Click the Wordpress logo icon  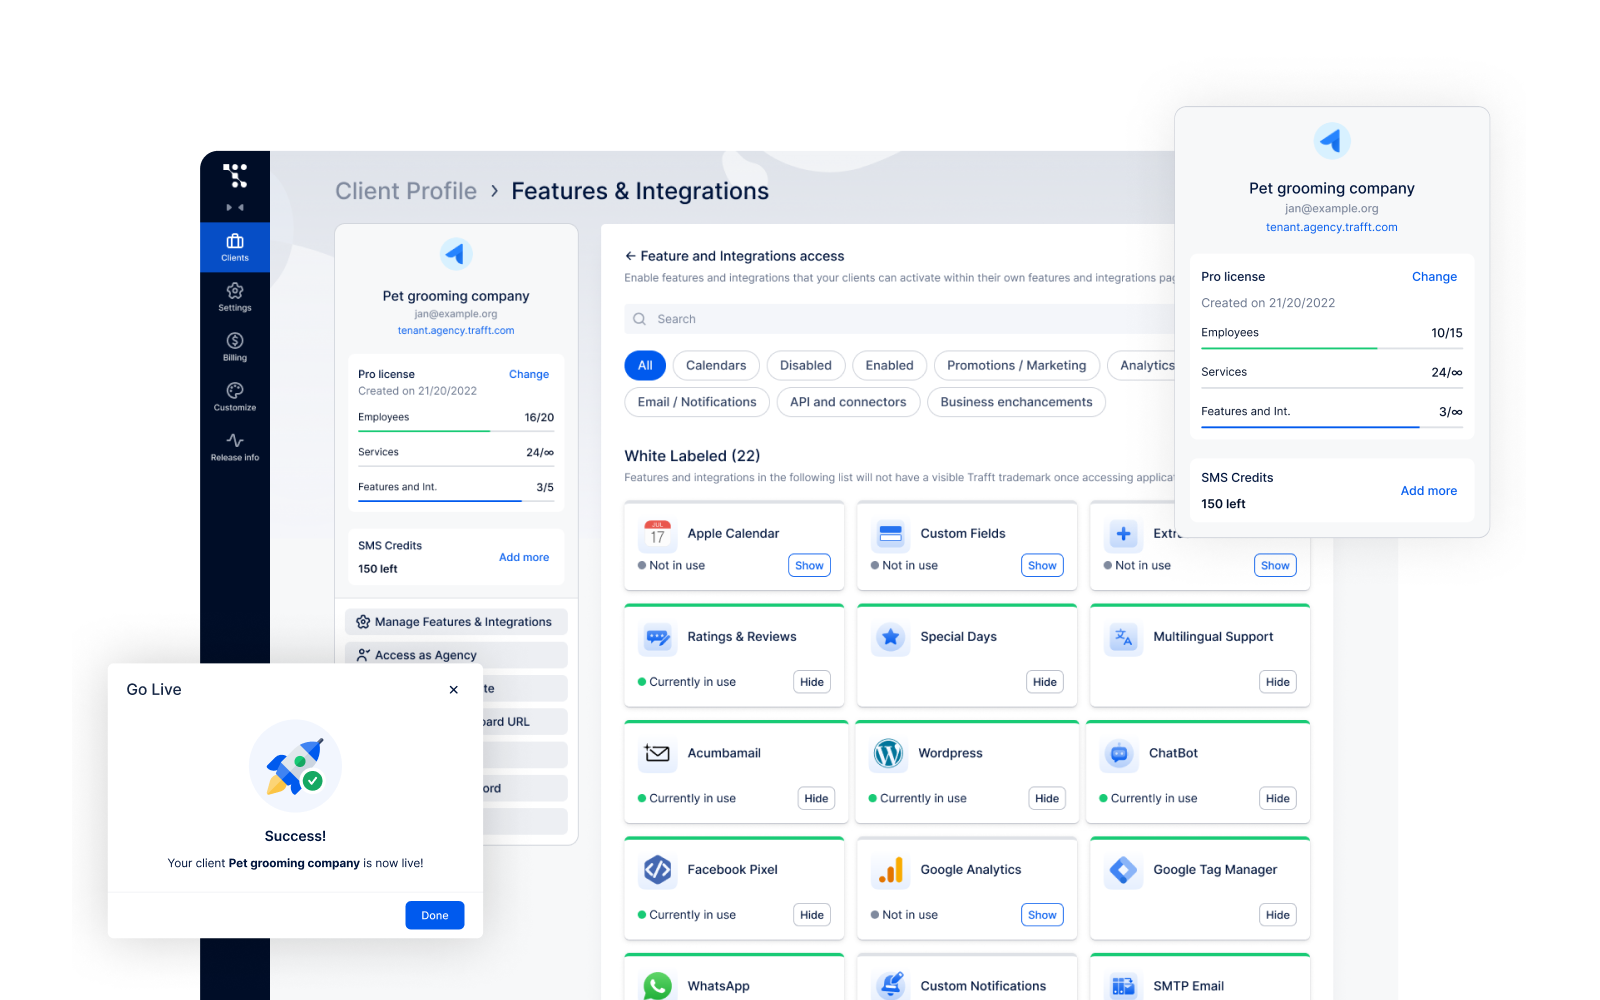(888, 753)
